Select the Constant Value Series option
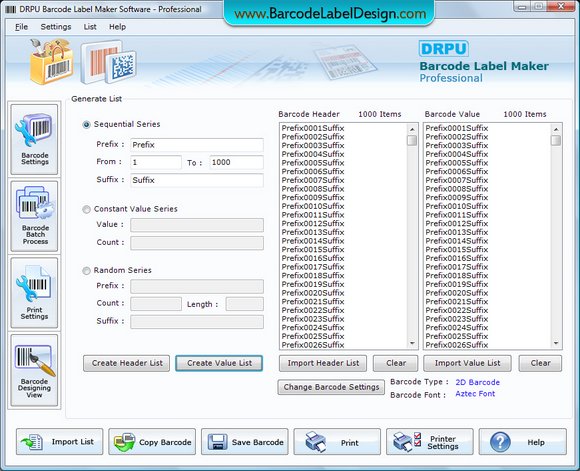 [86, 209]
